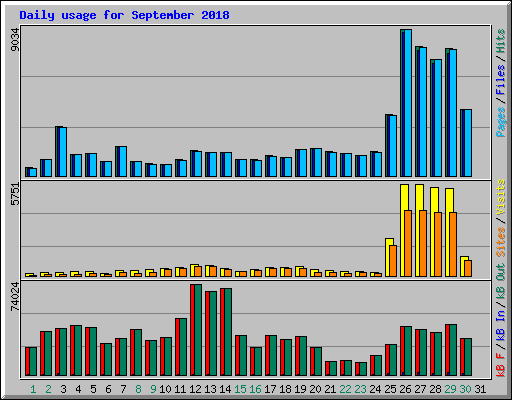The height and width of the screenshot is (400, 512).
Task: Click day 28 on the x-axis
Action: [435, 389]
